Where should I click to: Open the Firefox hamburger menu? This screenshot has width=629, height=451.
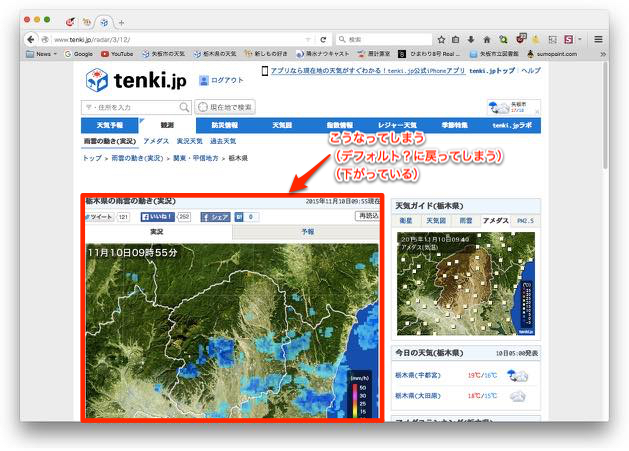coord(598,39)
